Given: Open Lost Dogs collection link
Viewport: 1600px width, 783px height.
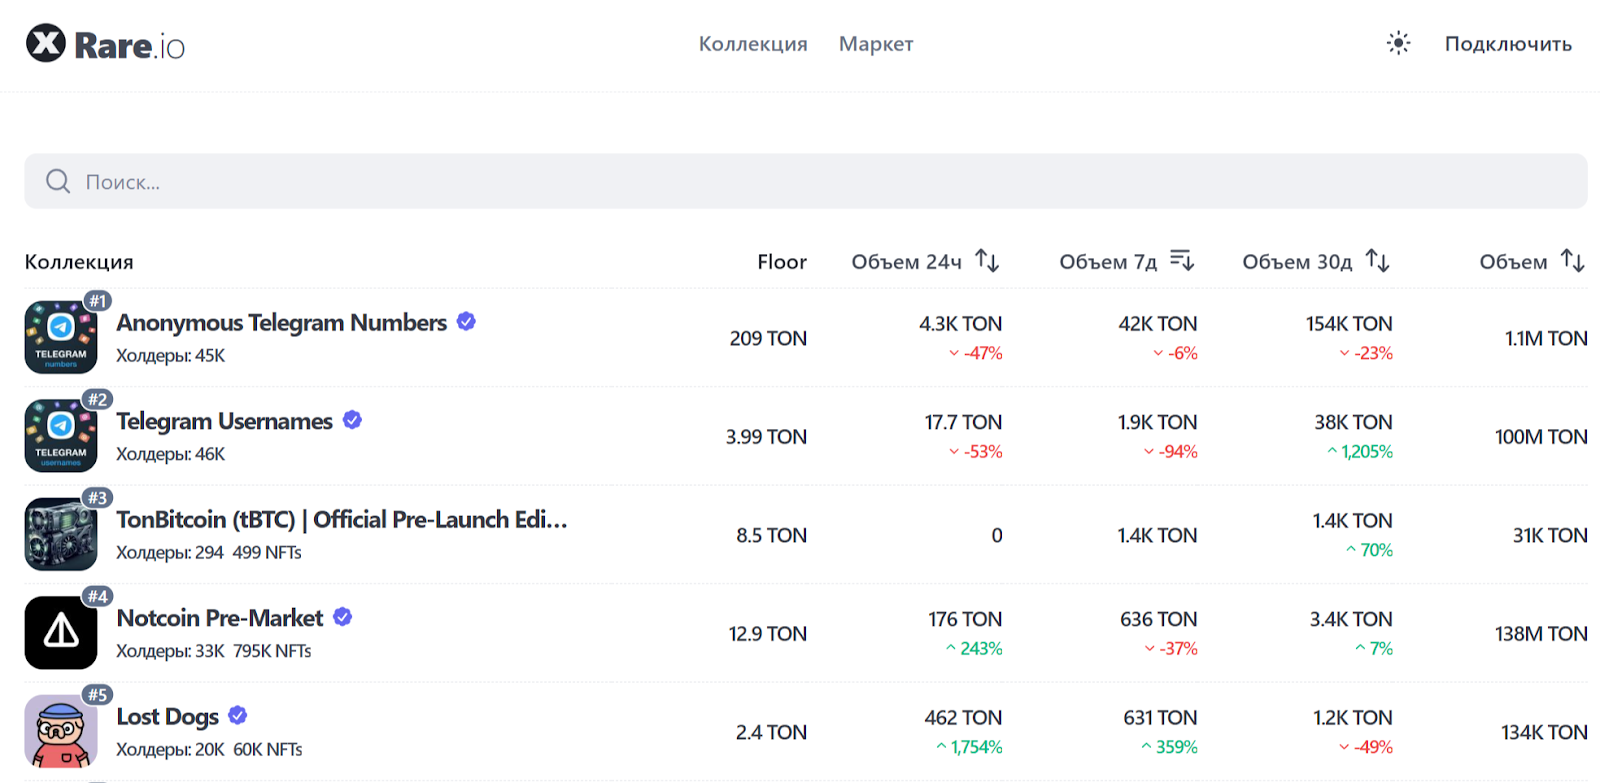Looking at the screenshot, I should [168, 717].
